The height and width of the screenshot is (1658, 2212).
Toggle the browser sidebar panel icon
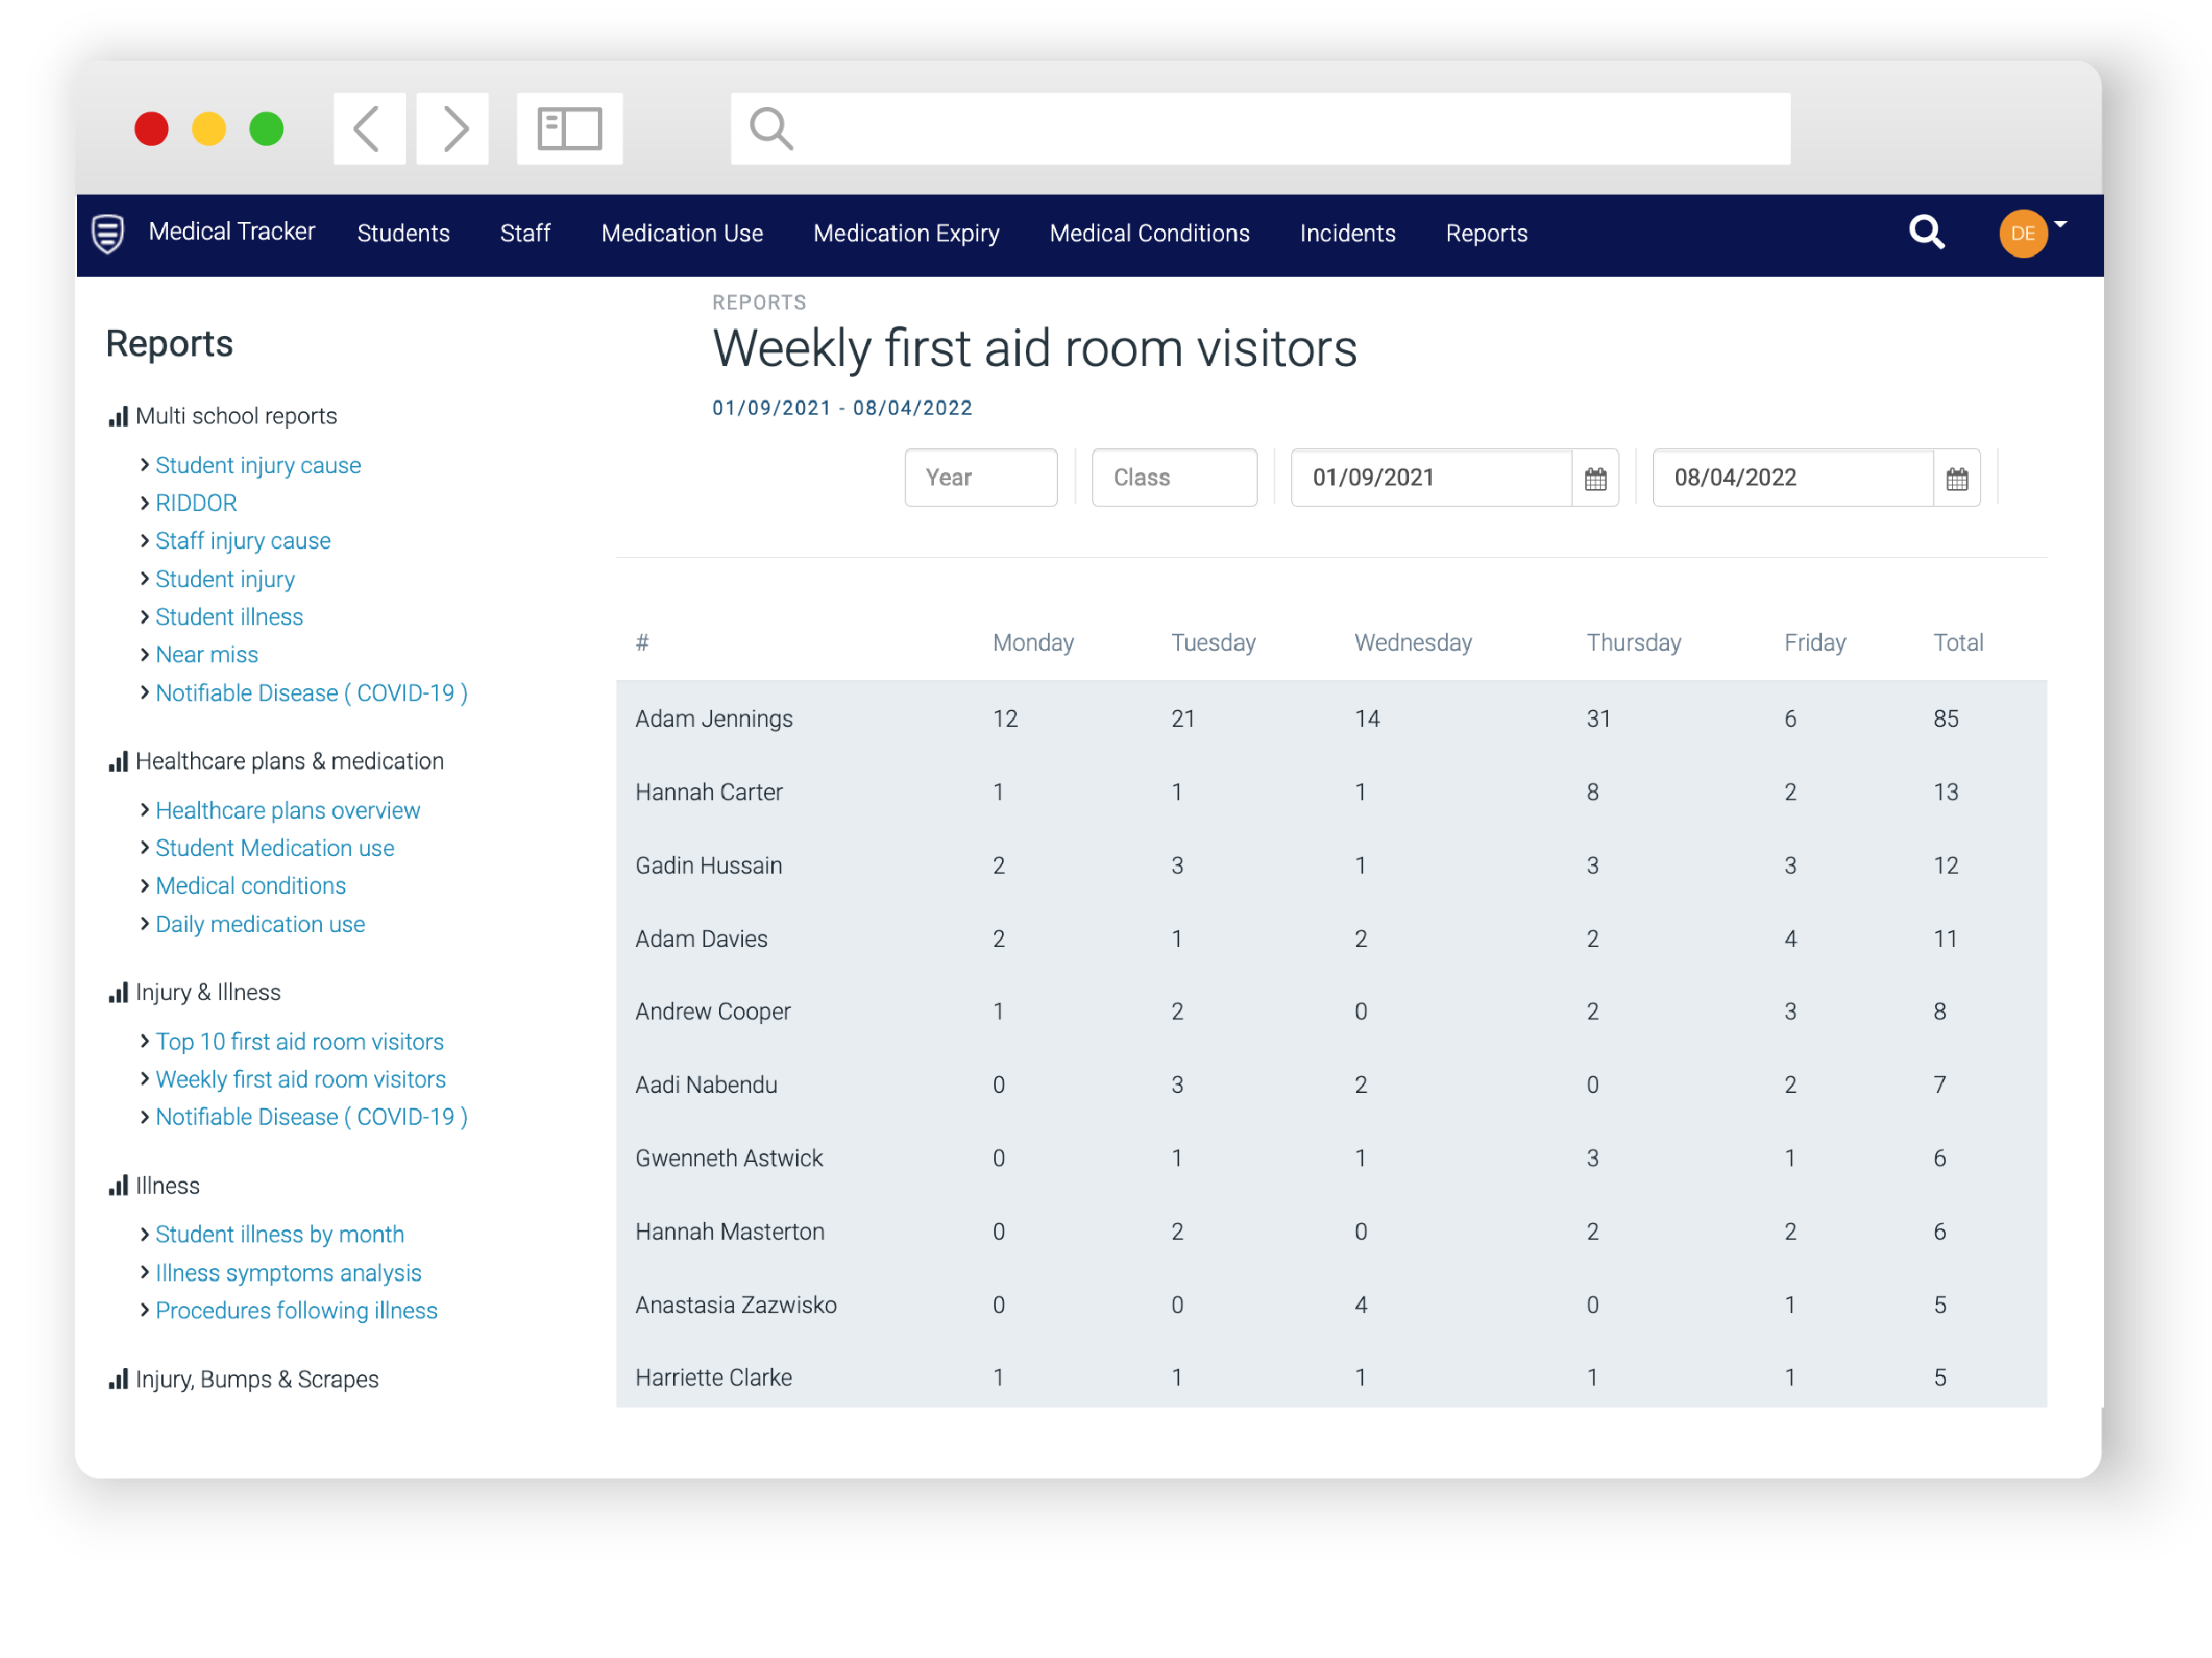[569, 129]
